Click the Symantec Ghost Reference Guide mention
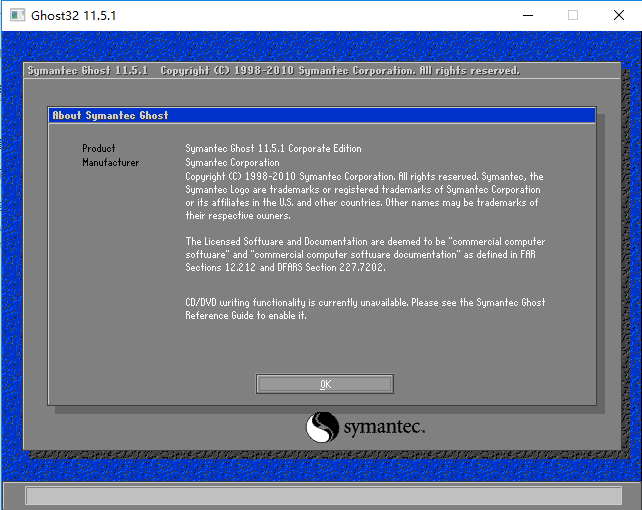The height and width of the screenshot is (510, 642). coord(245,316)
